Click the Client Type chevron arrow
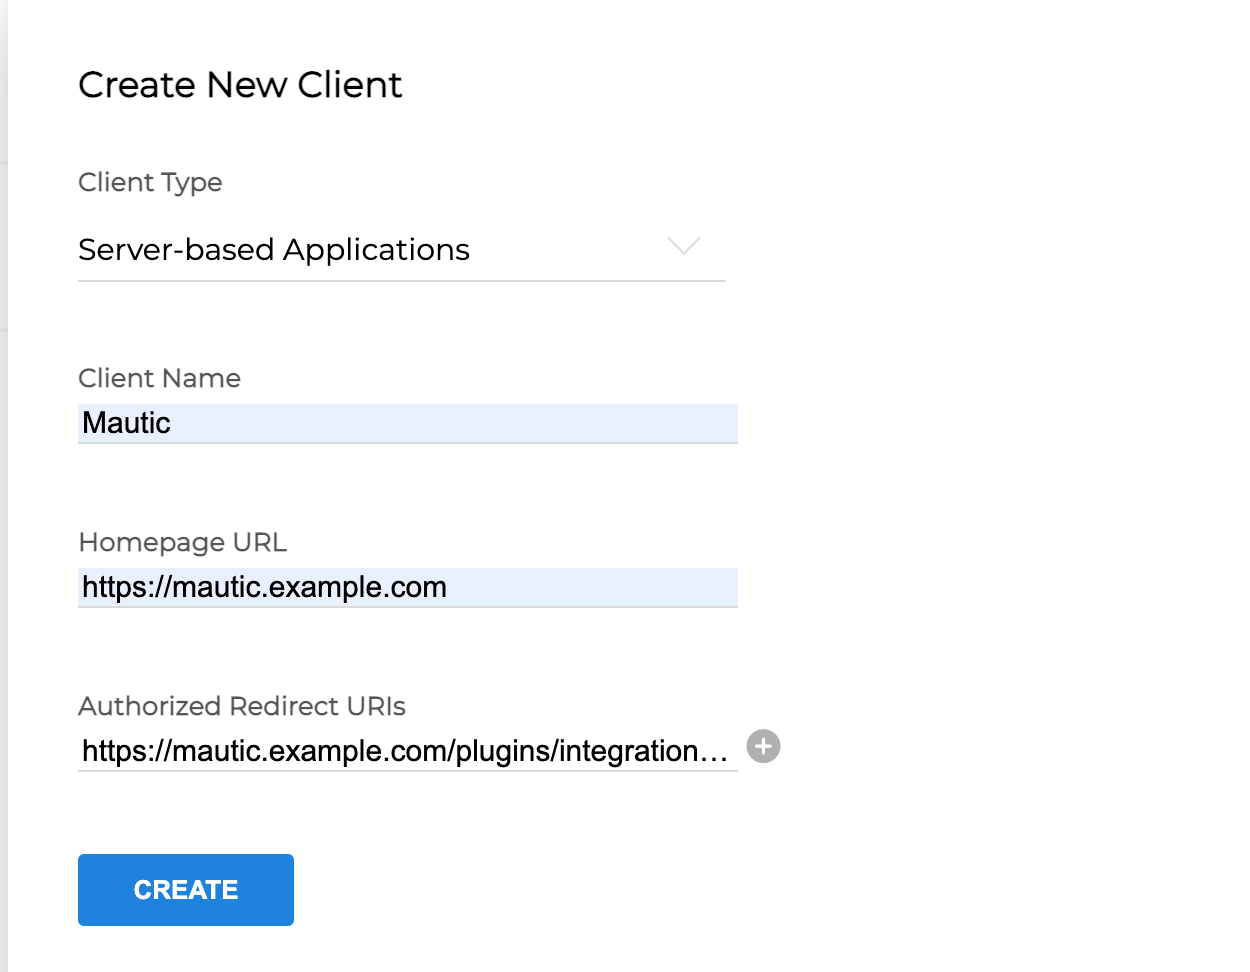This screenshot has height=972, width=1250. coord(683,246)
